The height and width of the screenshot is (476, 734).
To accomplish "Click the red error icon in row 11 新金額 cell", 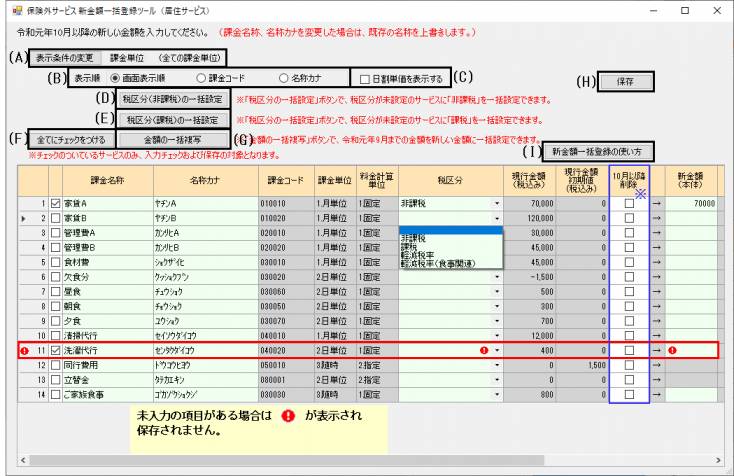I will coord(673,350).
